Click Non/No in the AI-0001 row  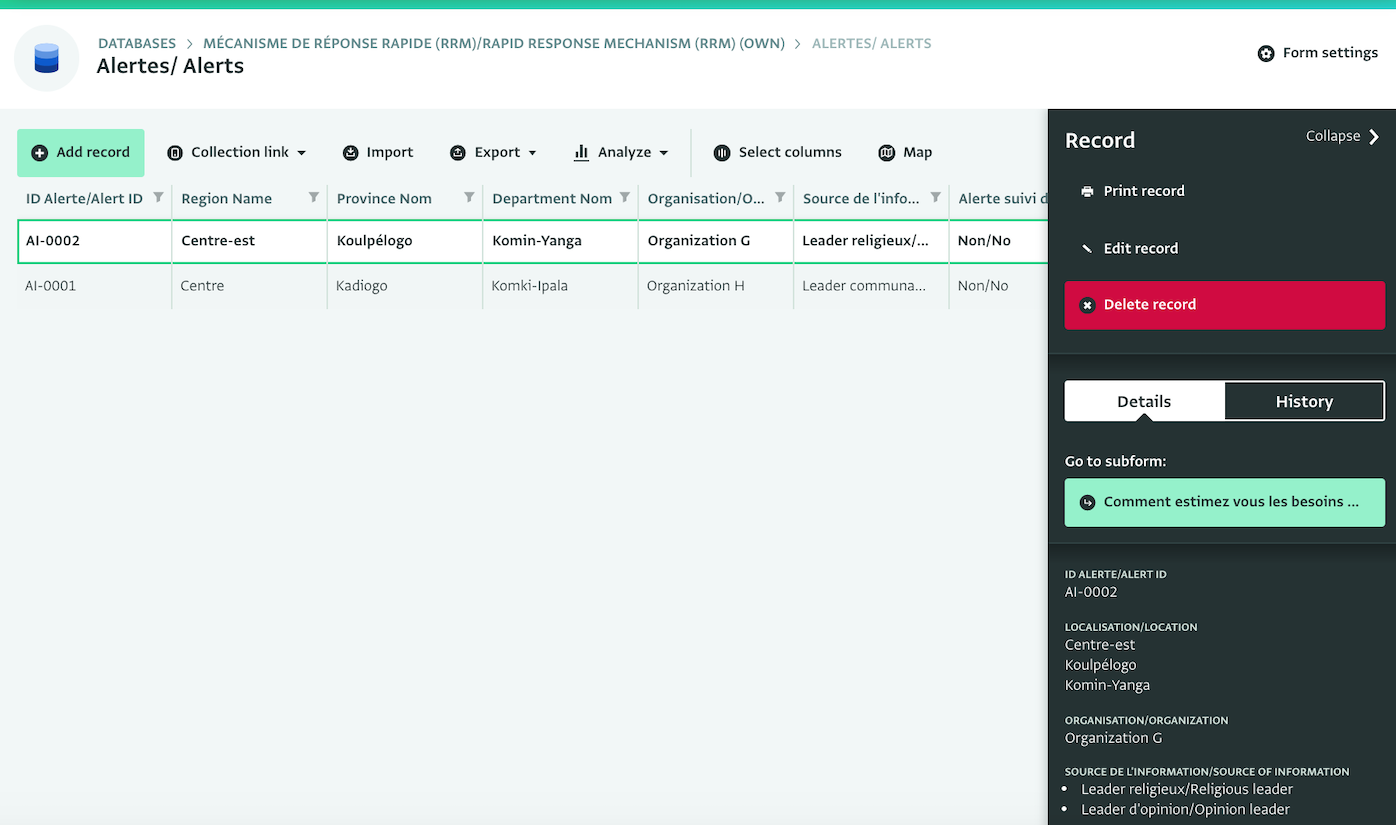[999, 286]
